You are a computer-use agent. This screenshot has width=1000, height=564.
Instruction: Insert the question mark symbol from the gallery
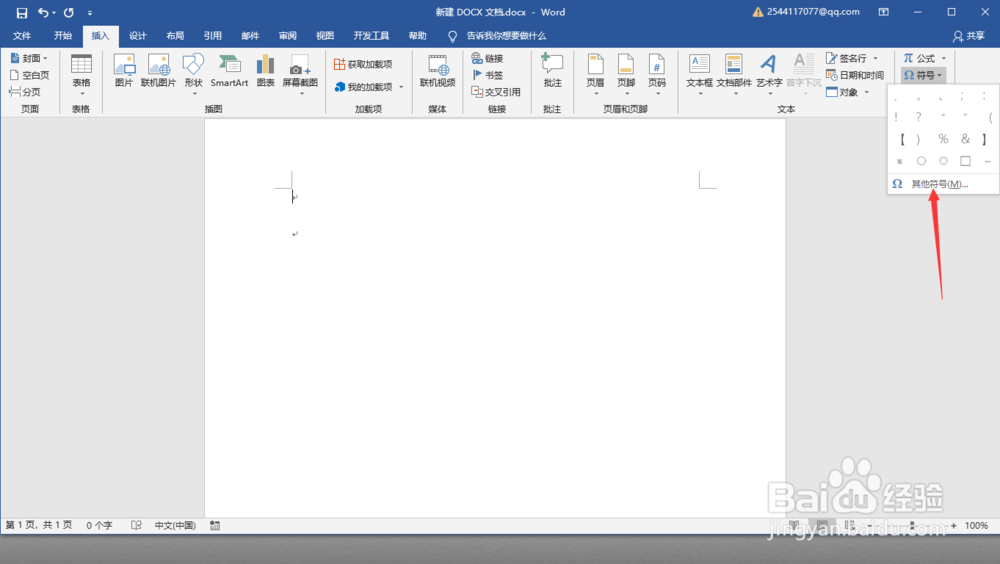[918, 117]
